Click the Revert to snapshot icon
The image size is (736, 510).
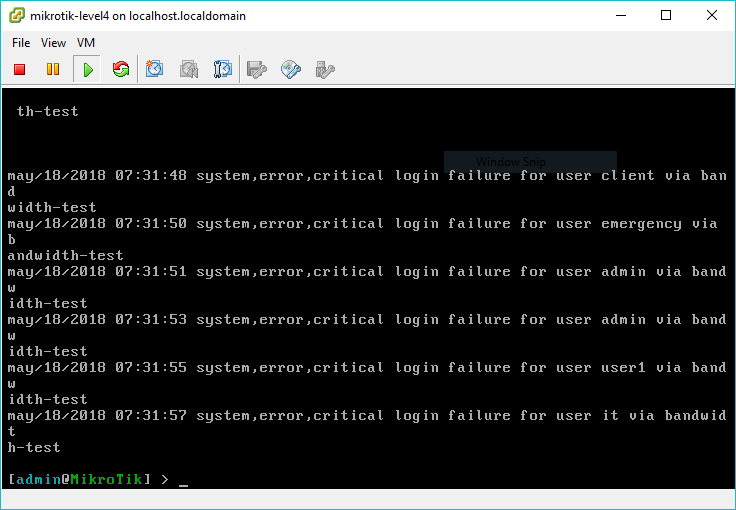pyautogui.click(x=189, y=69)
